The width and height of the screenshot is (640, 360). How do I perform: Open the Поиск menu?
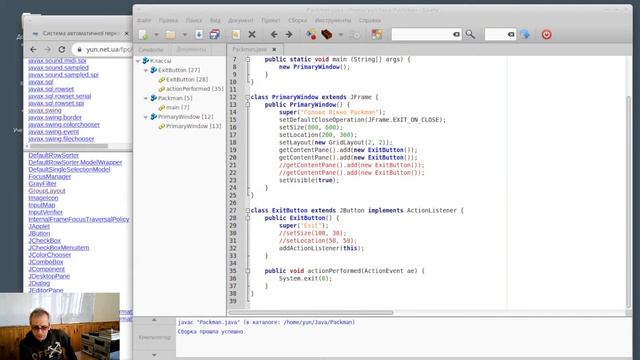pyautogui.click(x=194, y=20)
